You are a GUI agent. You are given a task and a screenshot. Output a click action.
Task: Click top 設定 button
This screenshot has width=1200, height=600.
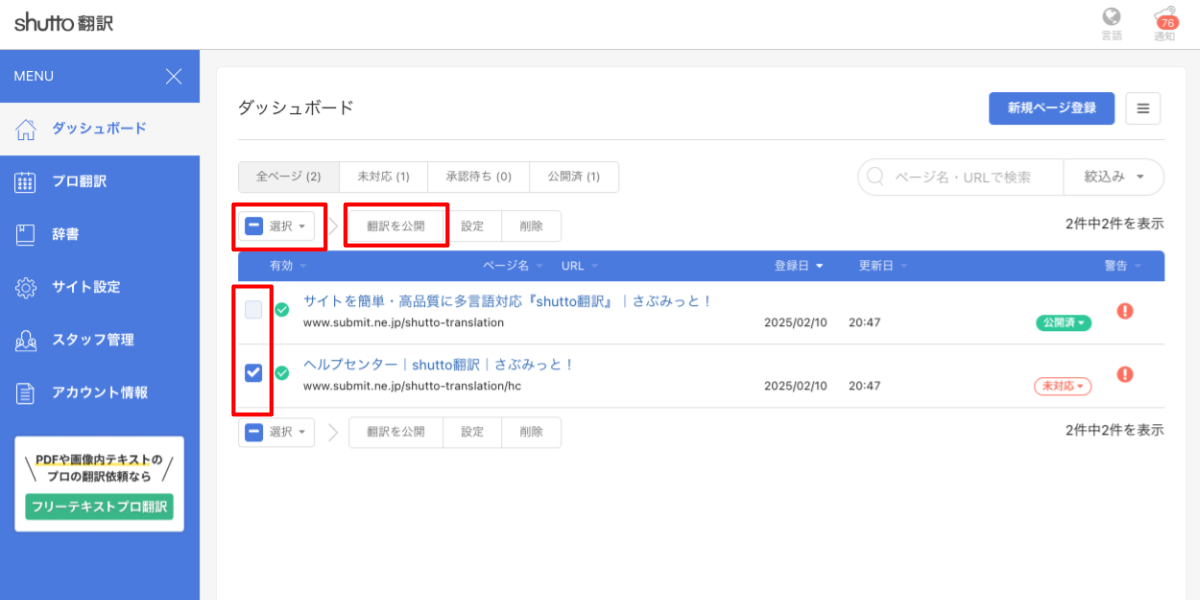472,226
